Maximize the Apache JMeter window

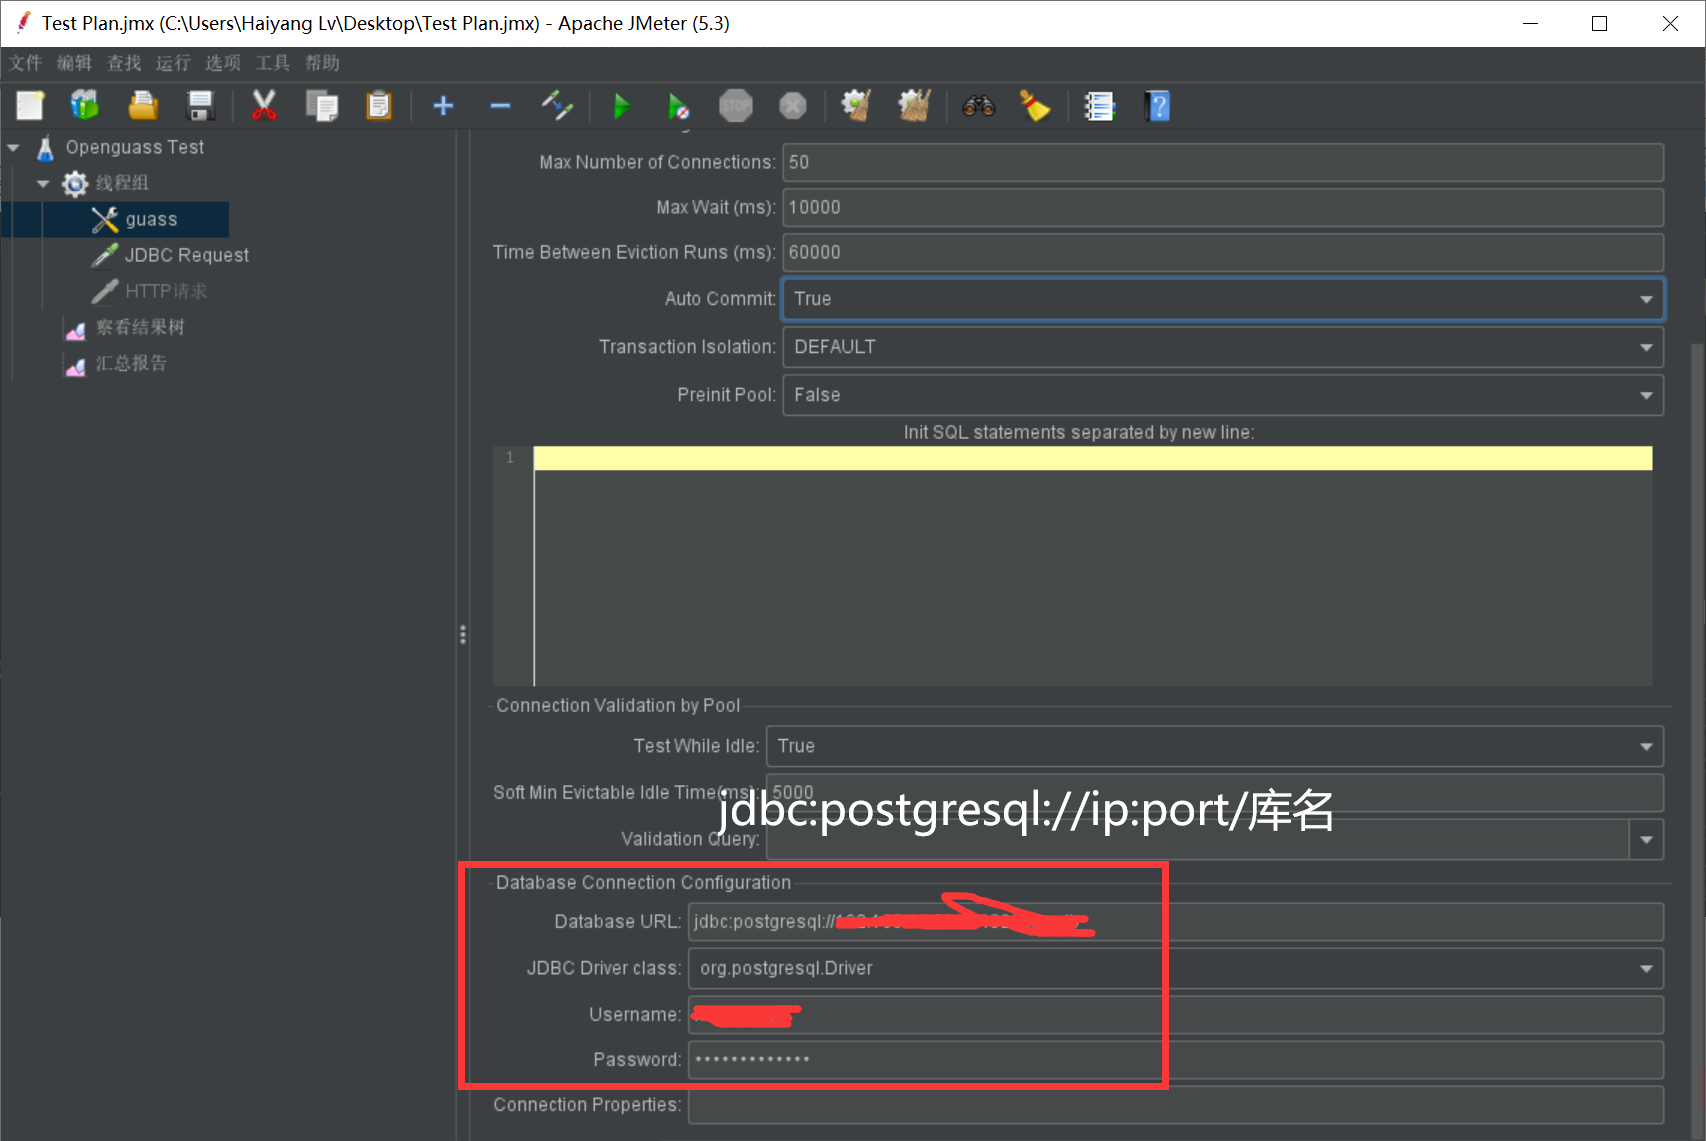(1599, 23)
